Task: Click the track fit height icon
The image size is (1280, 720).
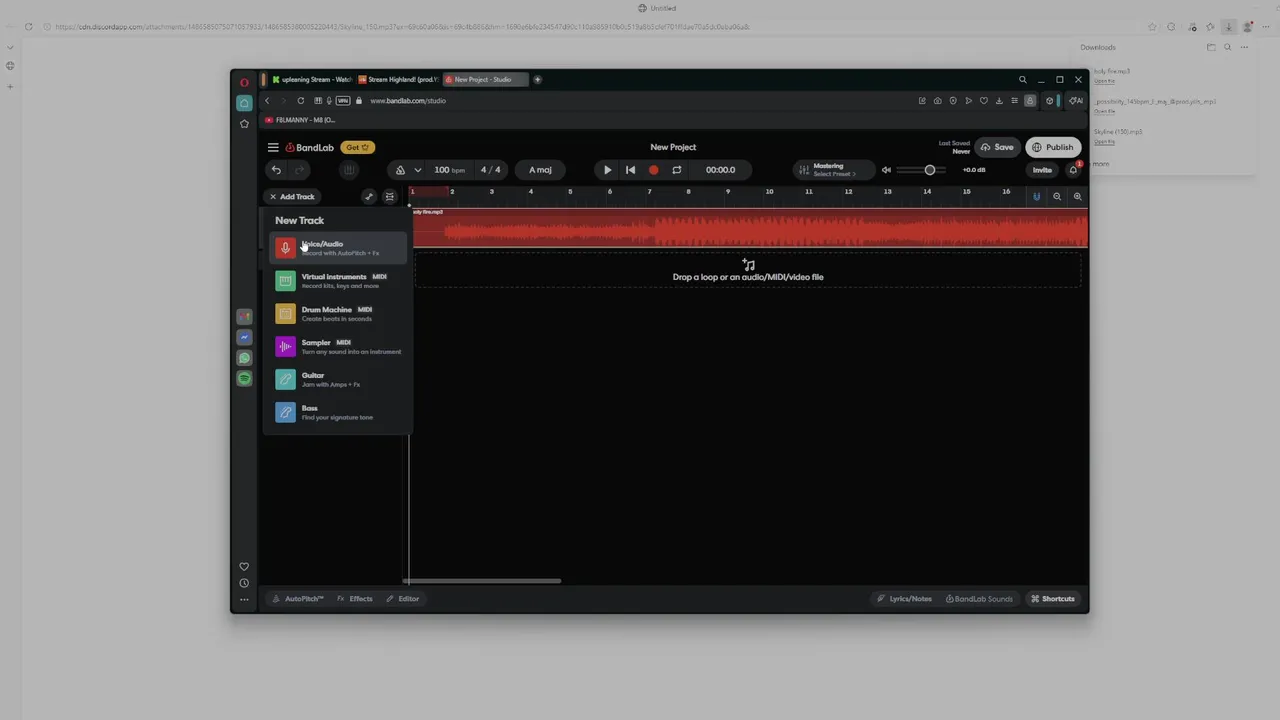Action: tap(390, 197)
